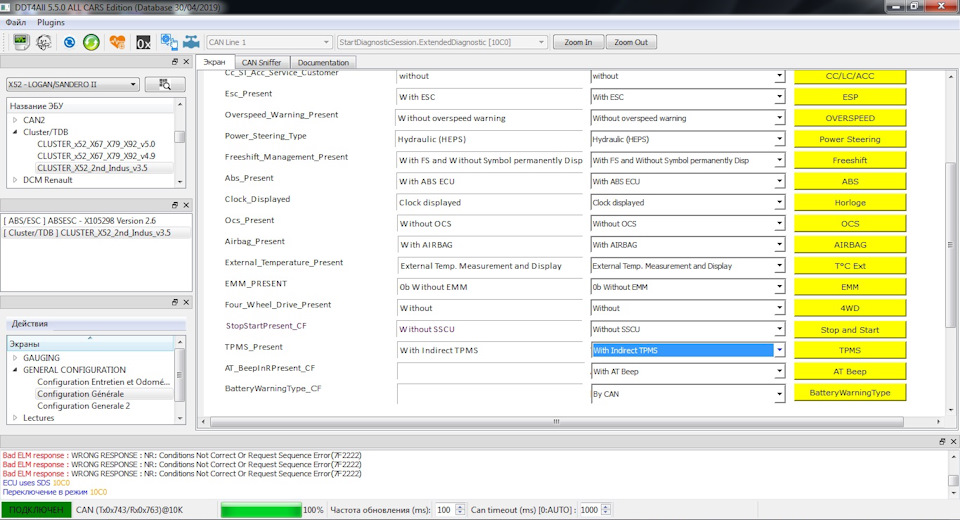Open the CAN Line 1 dropdown
This screenshot has width=960, height=520.
coord(269,42)
